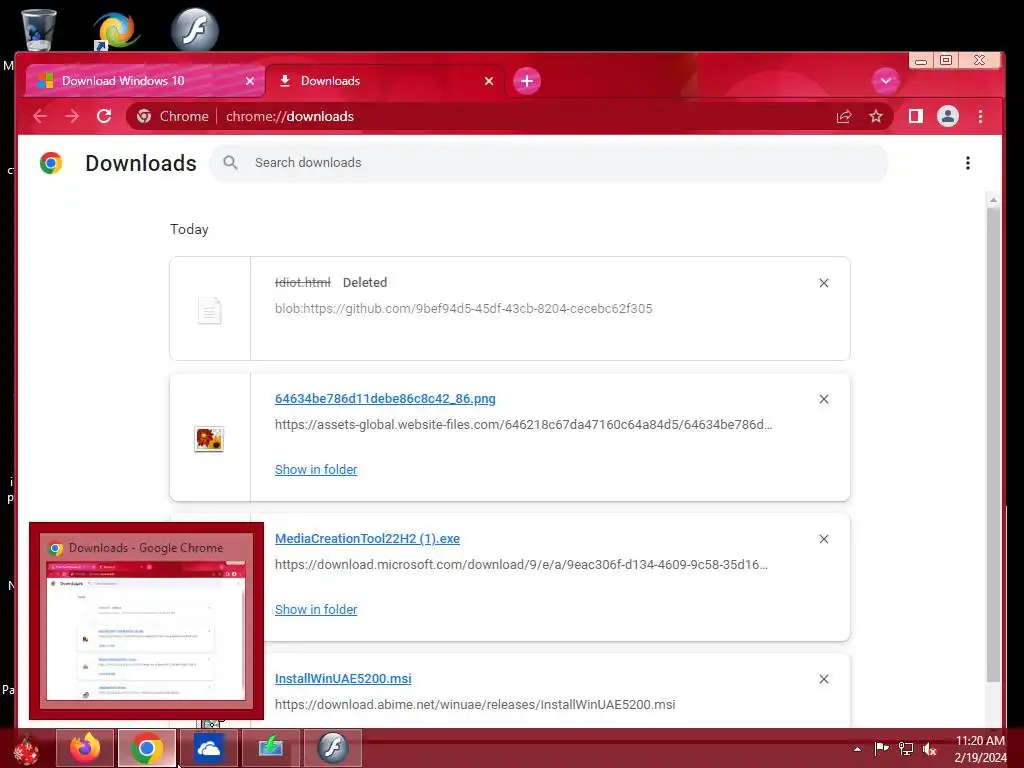1024x768 pixels.
Task: Click the search magnifier icon
Action: [230, 163]
